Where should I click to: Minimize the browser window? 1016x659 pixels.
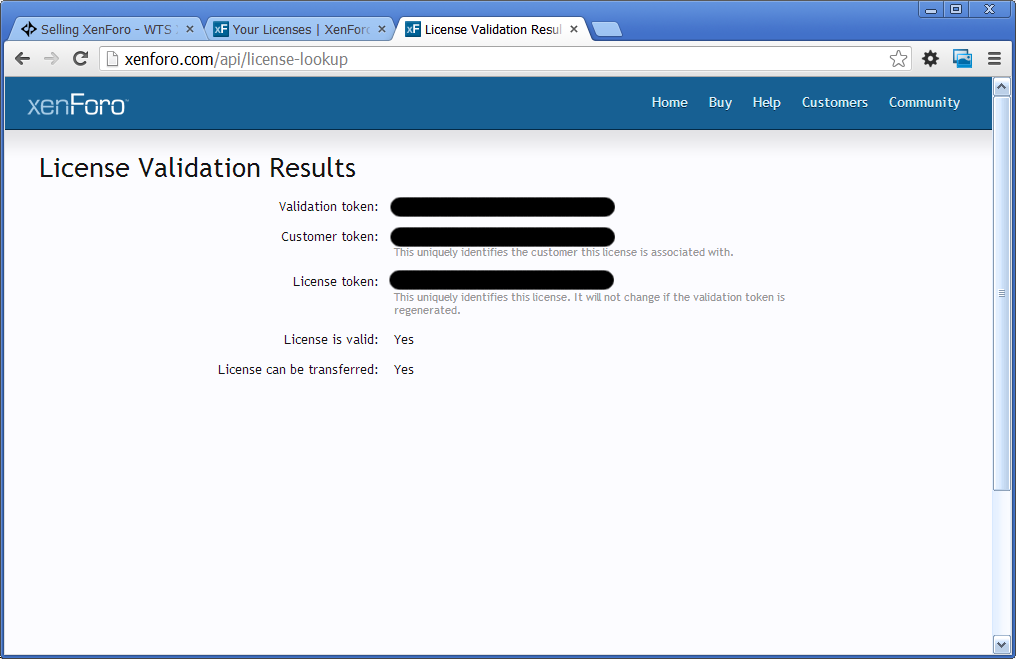[x=931, y=9]
